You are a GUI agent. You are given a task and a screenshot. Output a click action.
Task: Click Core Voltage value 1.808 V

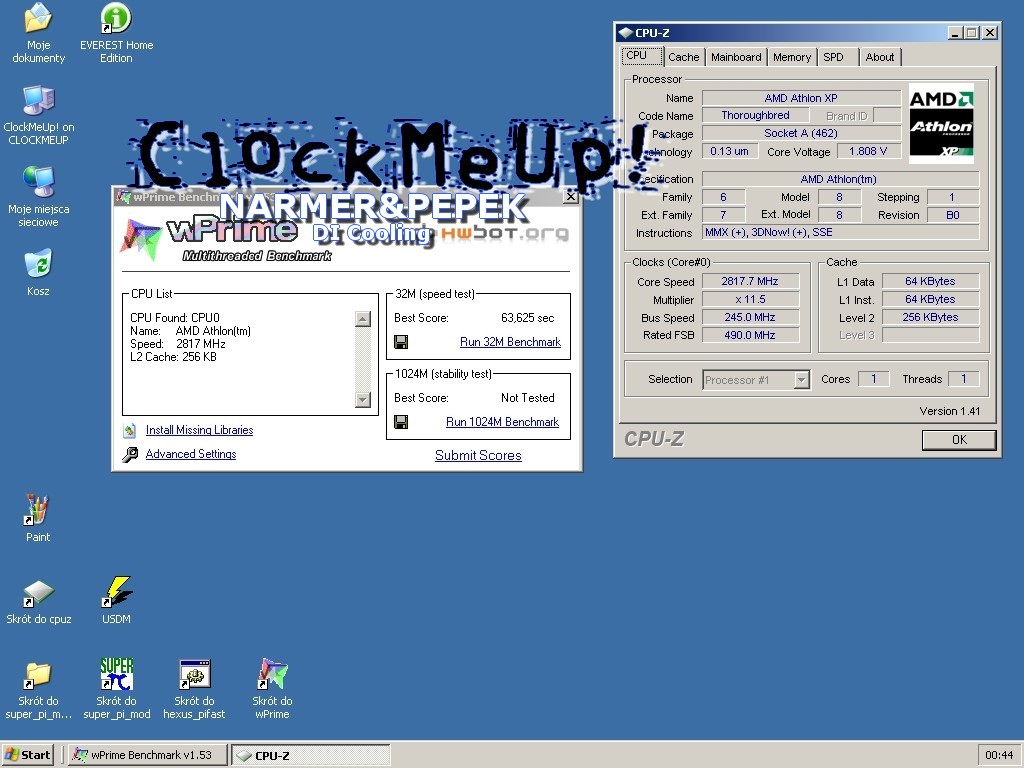click(x=868, y=152)
